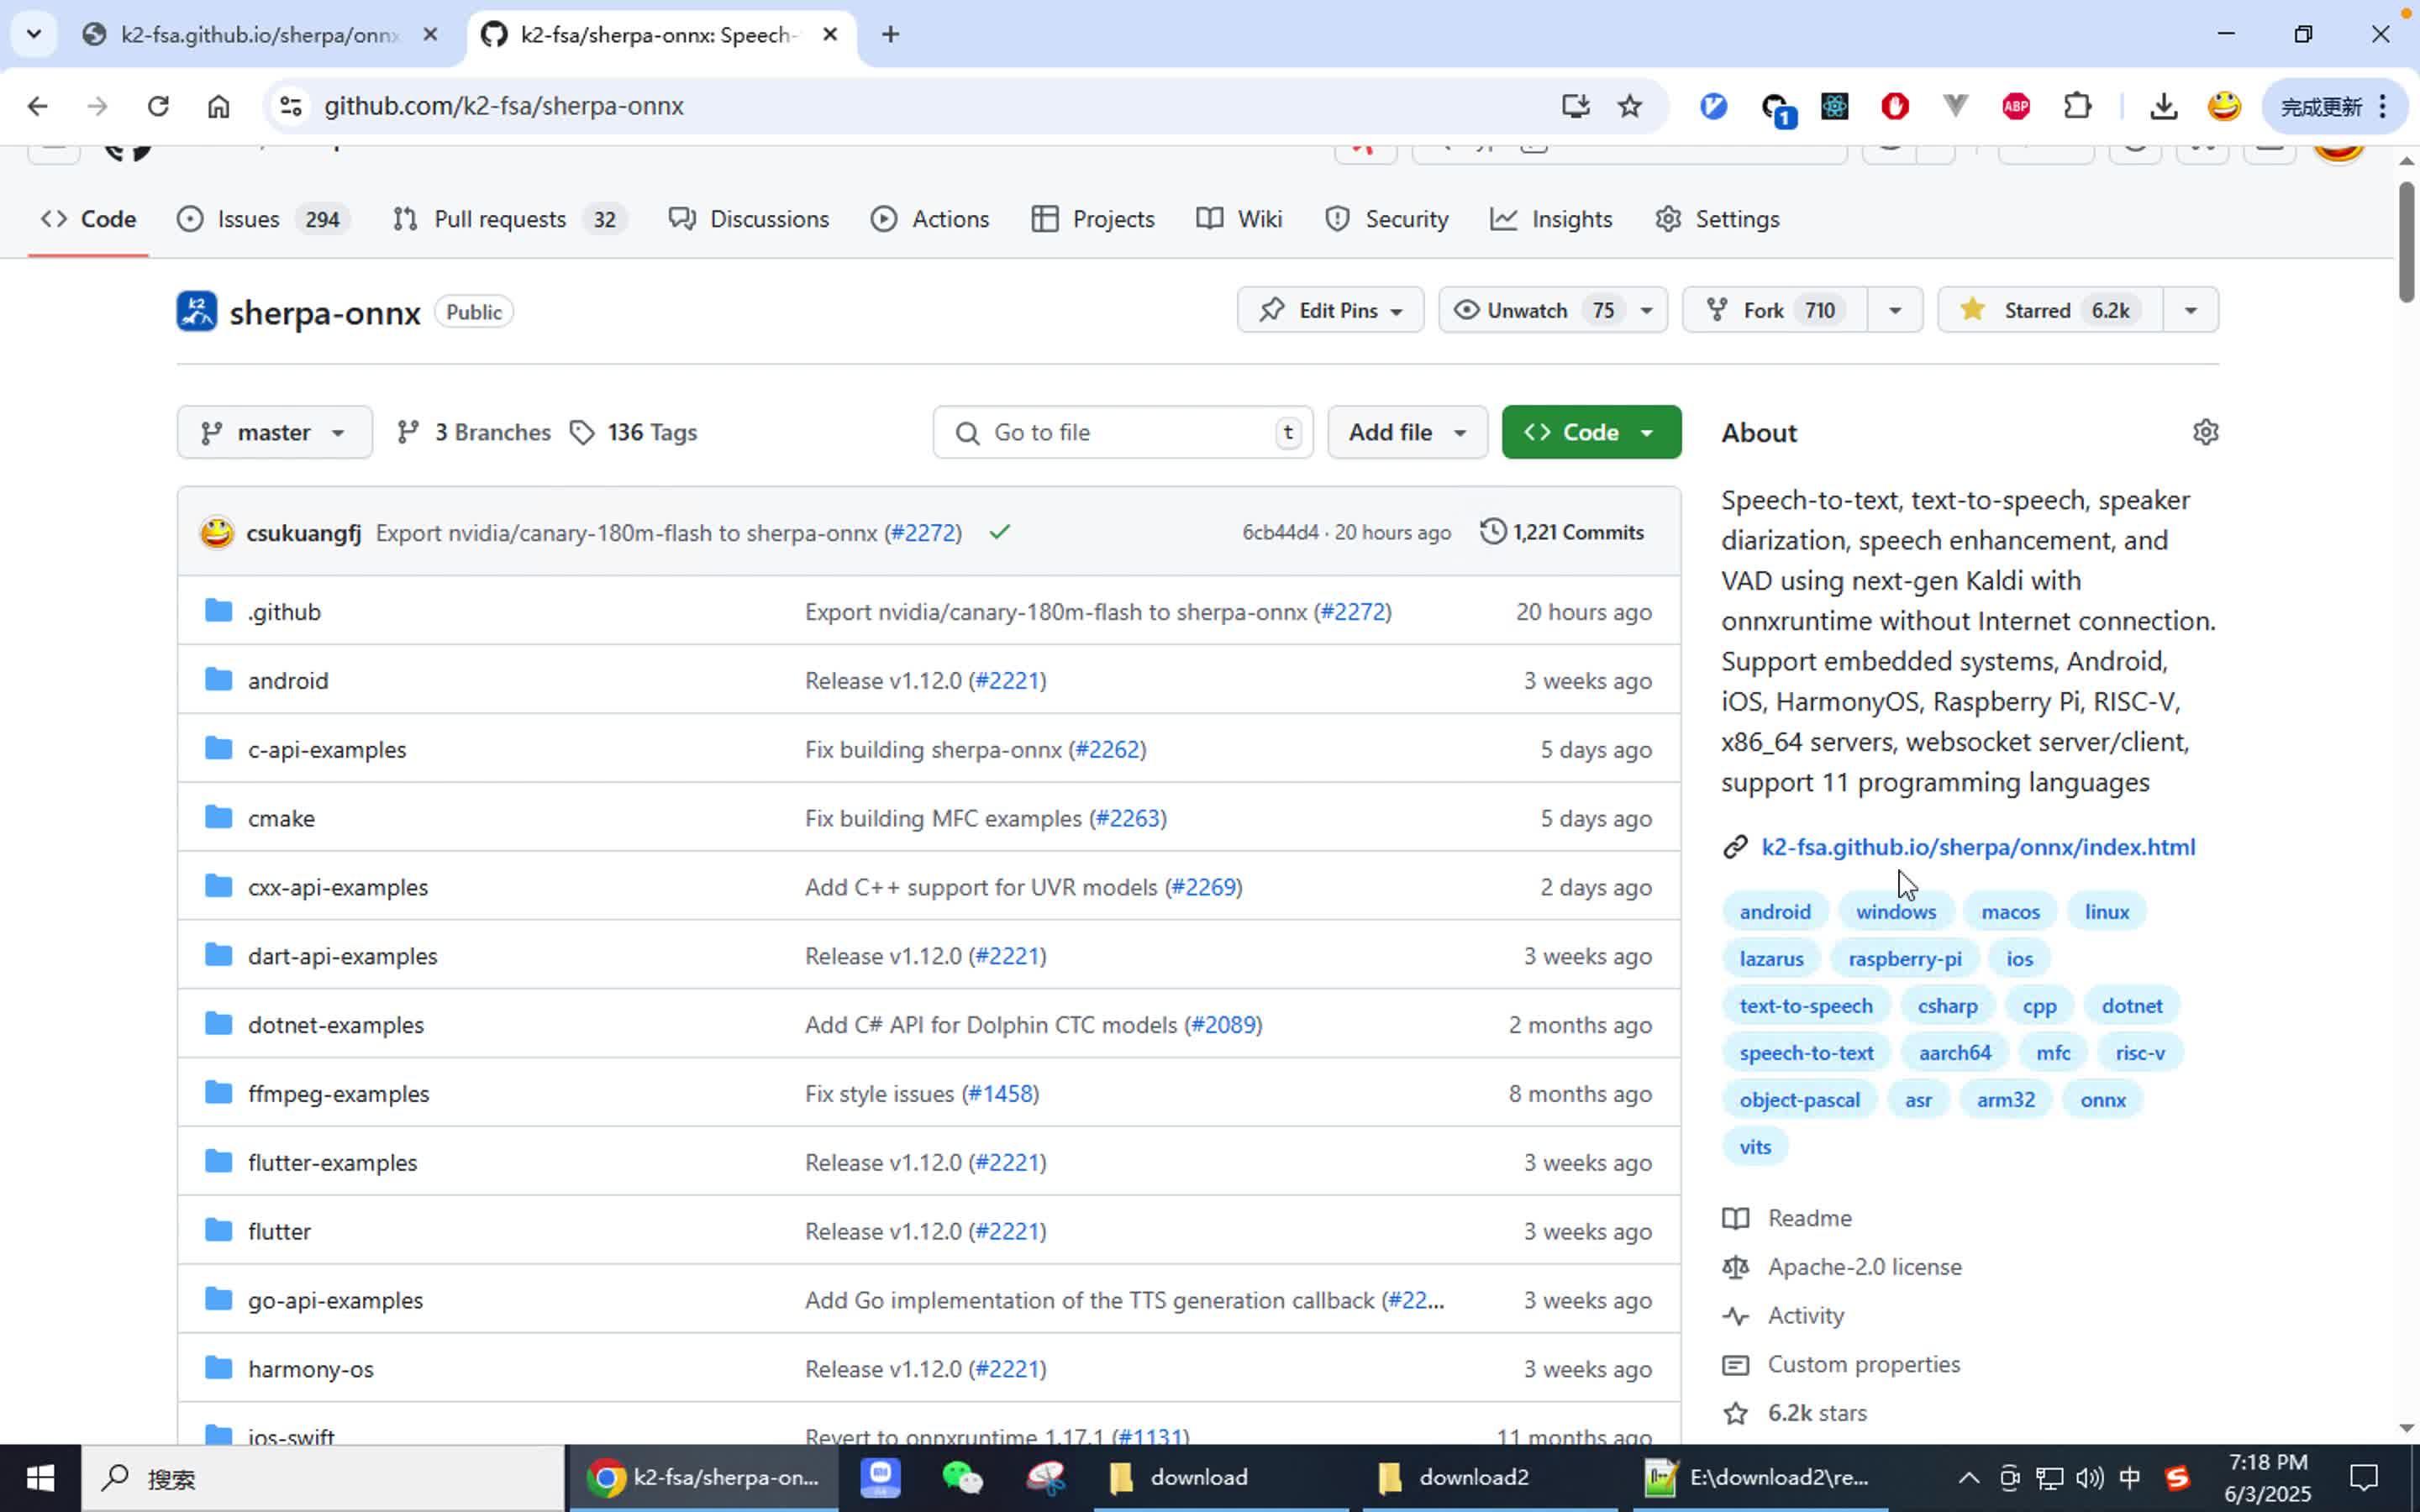The width and height of the screenshot is (2420, 1512).
Task: Click the text-to-speech topic tag
Action: coord(1805,1006)
